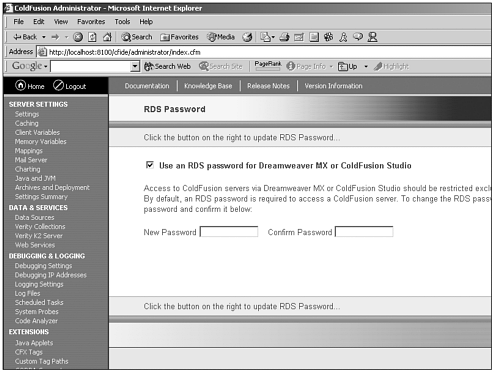Open the Release Notes link
This screenshot has height=372, width=495.
click(268, 86)
